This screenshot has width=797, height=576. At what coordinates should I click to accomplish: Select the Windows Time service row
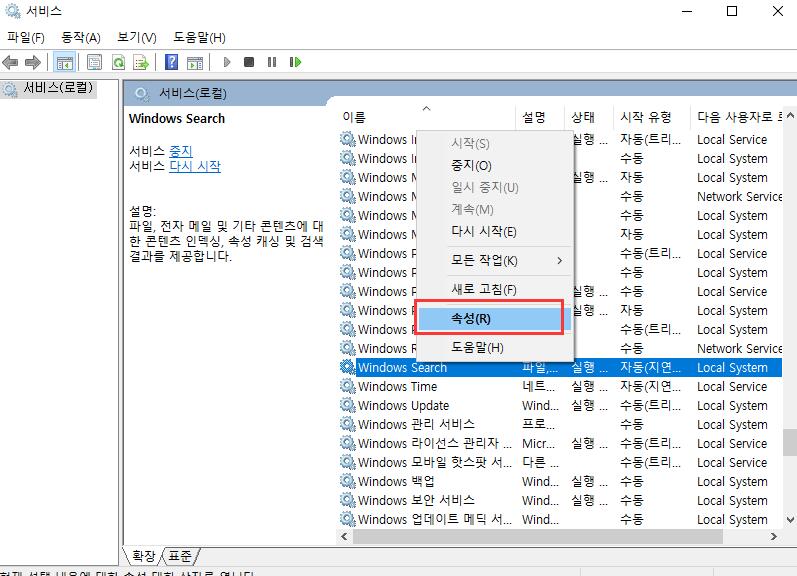561,386
